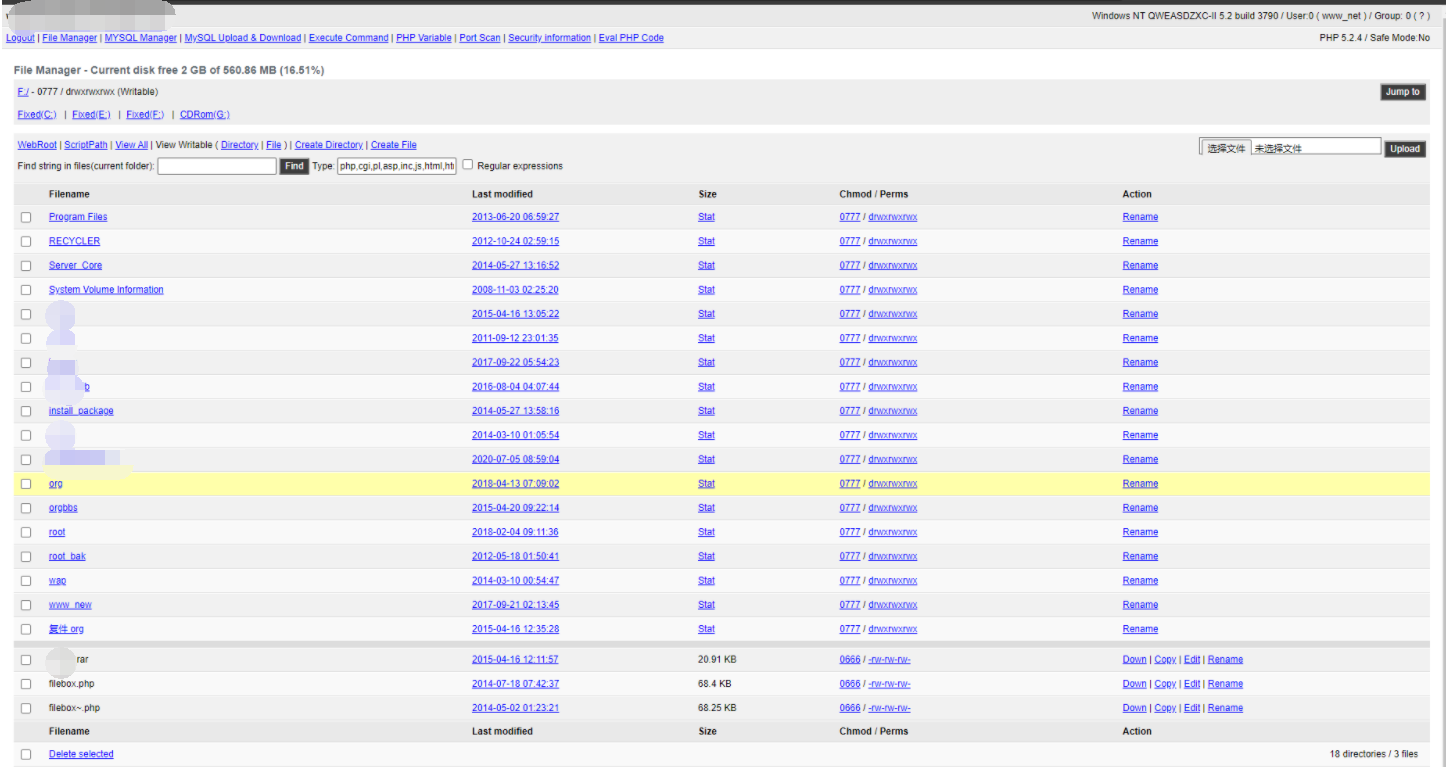Open the File Manager menu item
This screenshot has height=767, width=1446.
tap(69, 38)
